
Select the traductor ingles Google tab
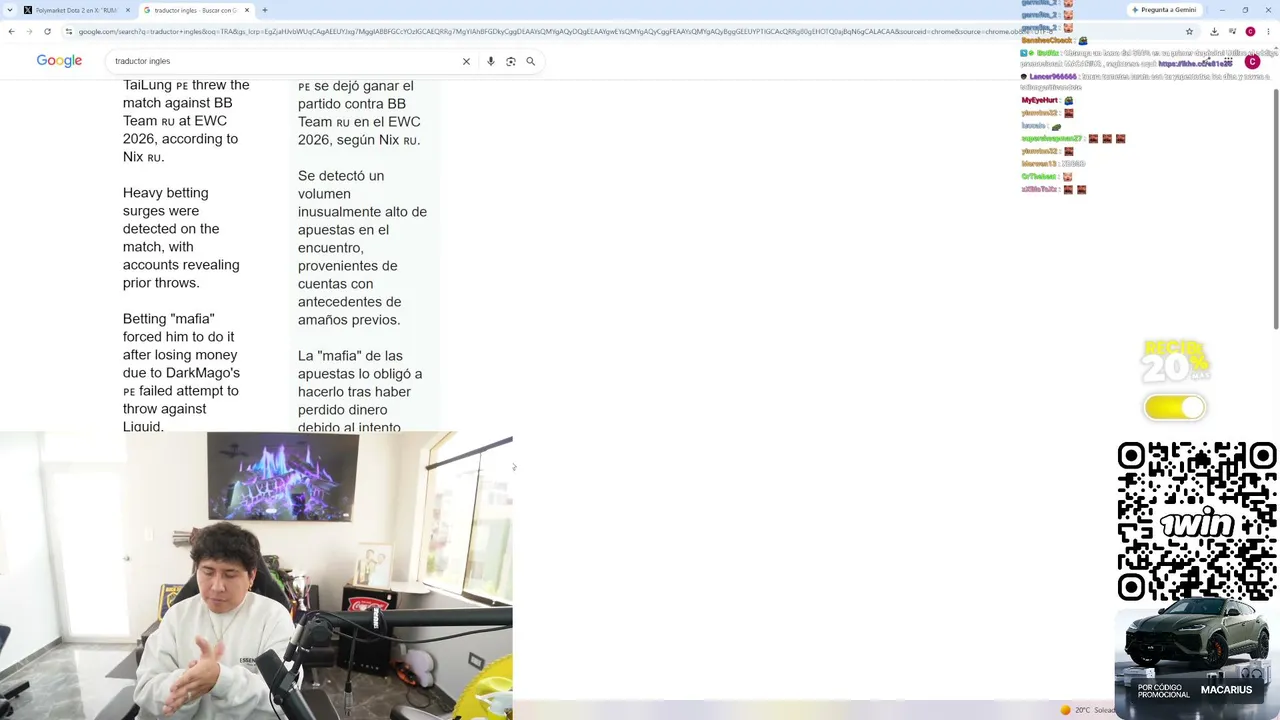[x=196, y=10]
